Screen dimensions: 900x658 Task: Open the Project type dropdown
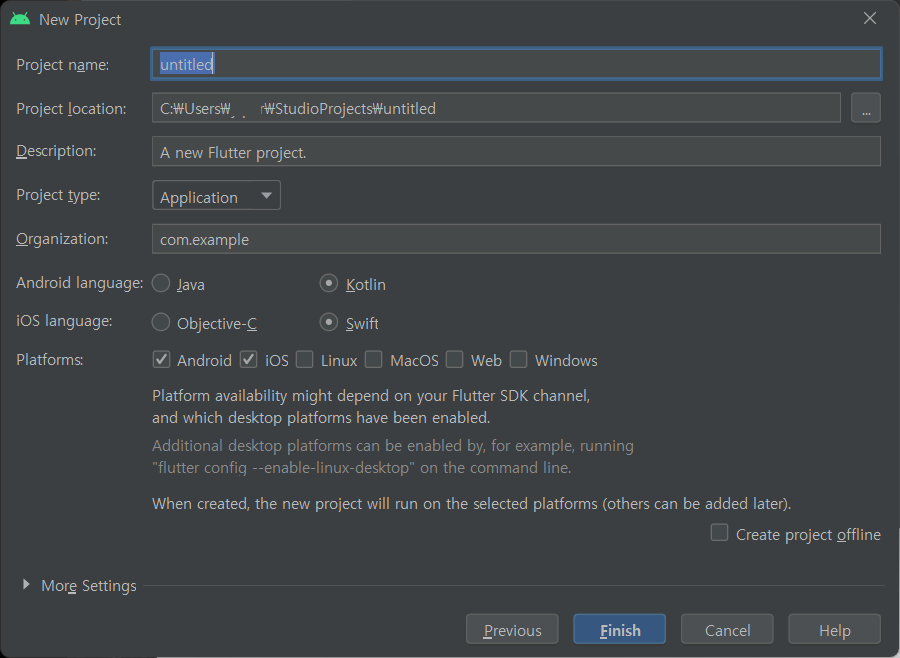216,196
